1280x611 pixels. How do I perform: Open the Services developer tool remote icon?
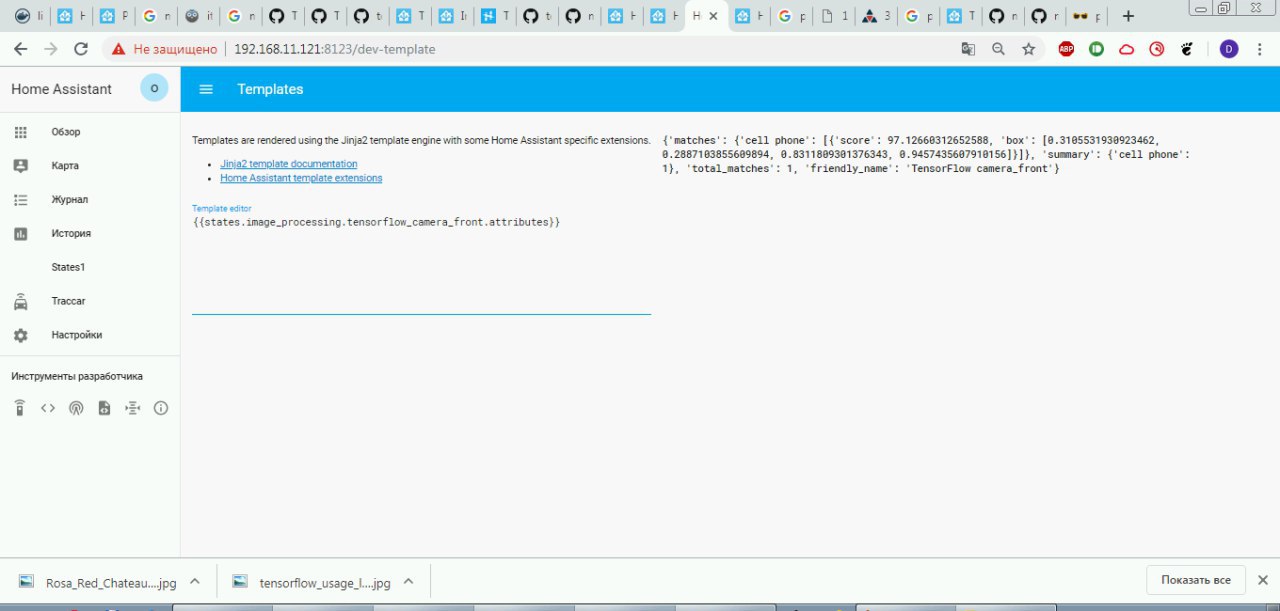(x=20, y=408)
